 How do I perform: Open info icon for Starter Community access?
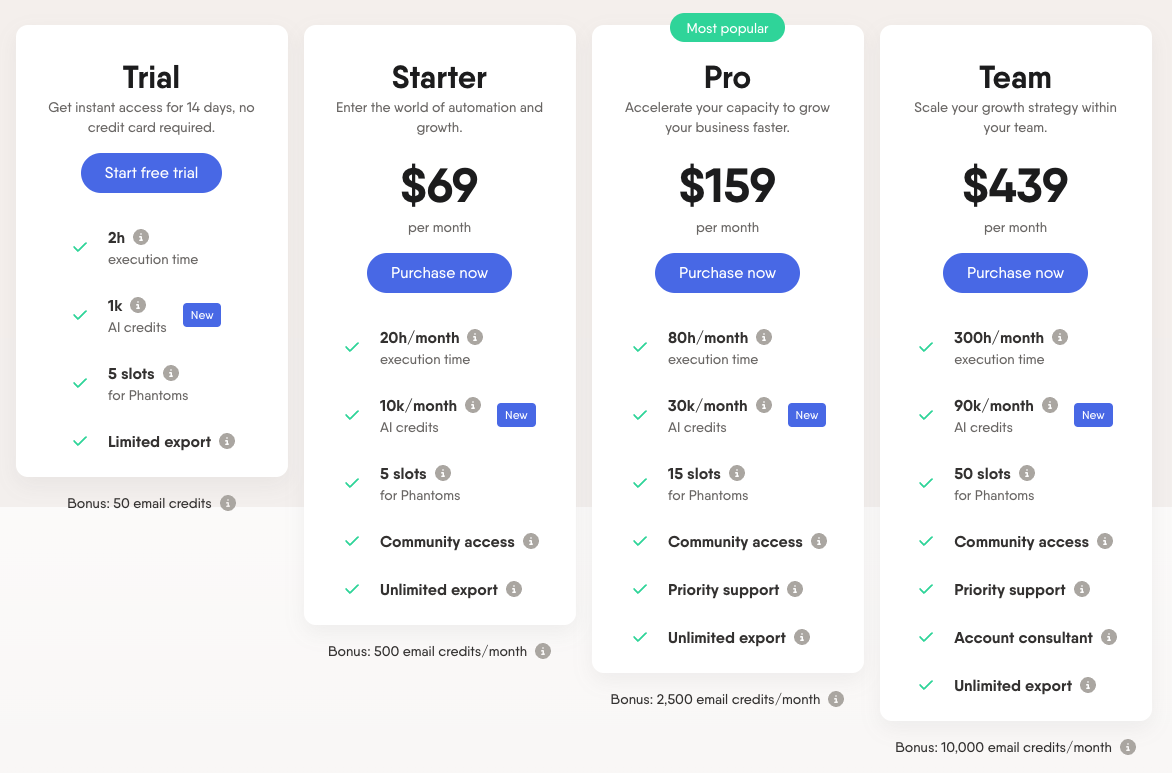[531, 541]
